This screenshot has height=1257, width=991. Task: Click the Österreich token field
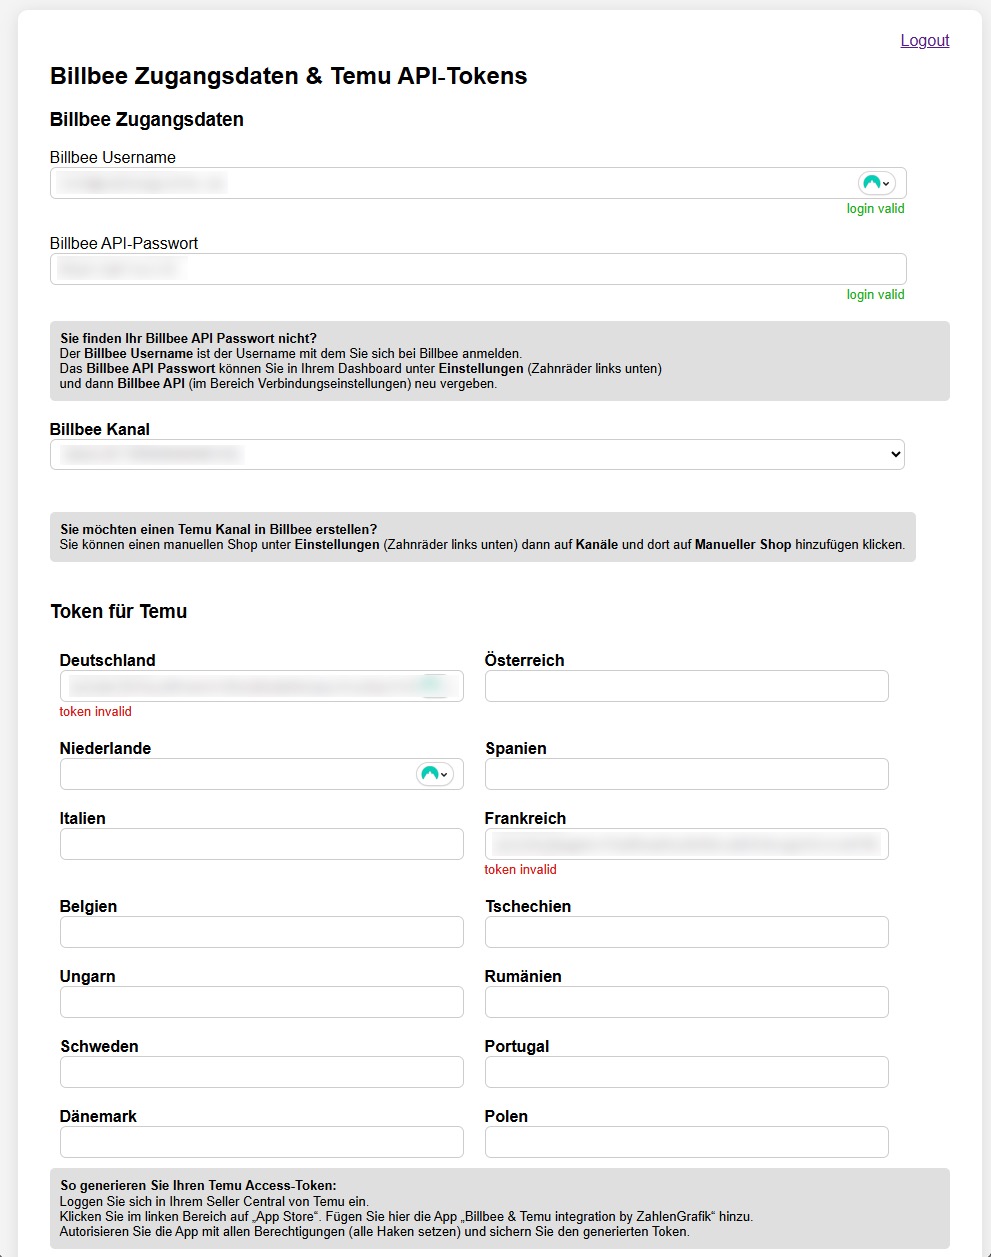[x=687, y=686]
